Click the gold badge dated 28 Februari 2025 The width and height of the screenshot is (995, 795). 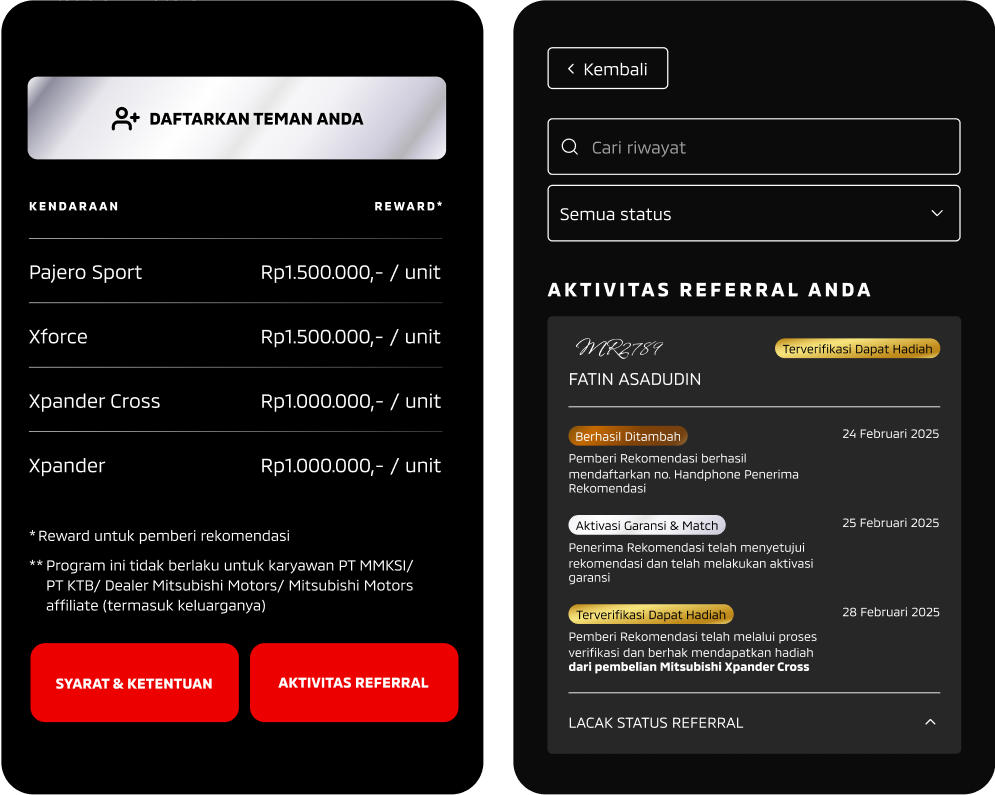651,614
